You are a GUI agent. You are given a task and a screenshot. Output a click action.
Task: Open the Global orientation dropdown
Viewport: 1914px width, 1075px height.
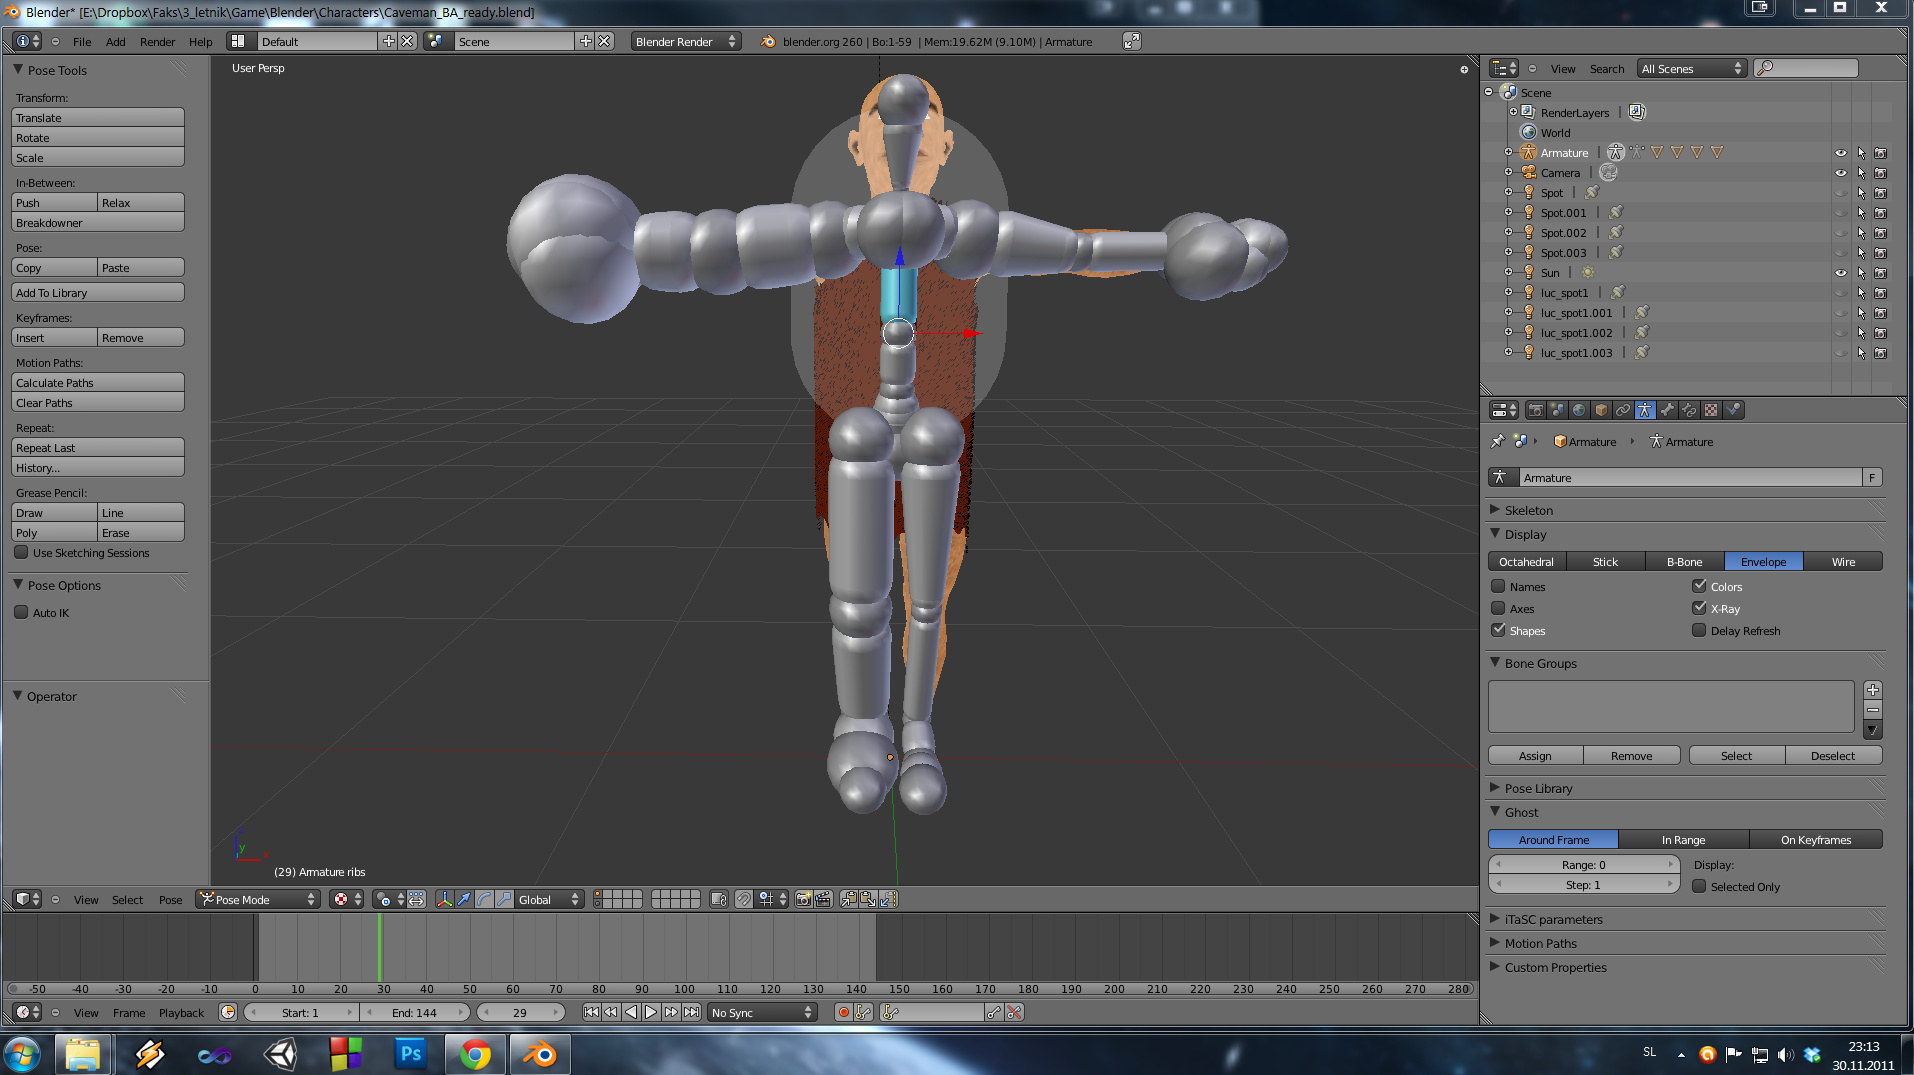[x=549, y=899]
